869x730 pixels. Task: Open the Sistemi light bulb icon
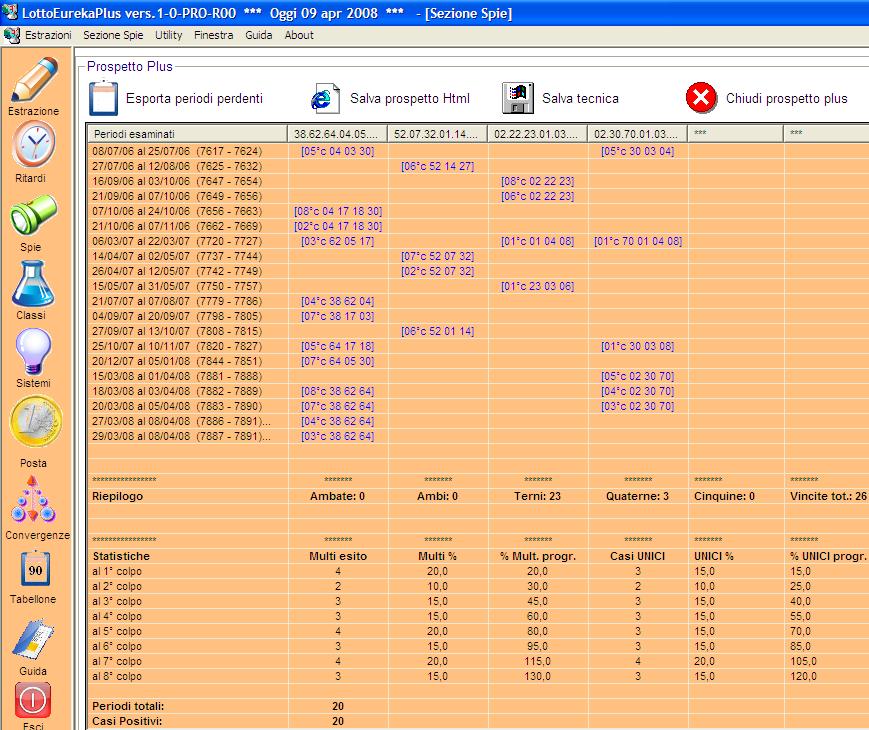(x=33, y=352)
